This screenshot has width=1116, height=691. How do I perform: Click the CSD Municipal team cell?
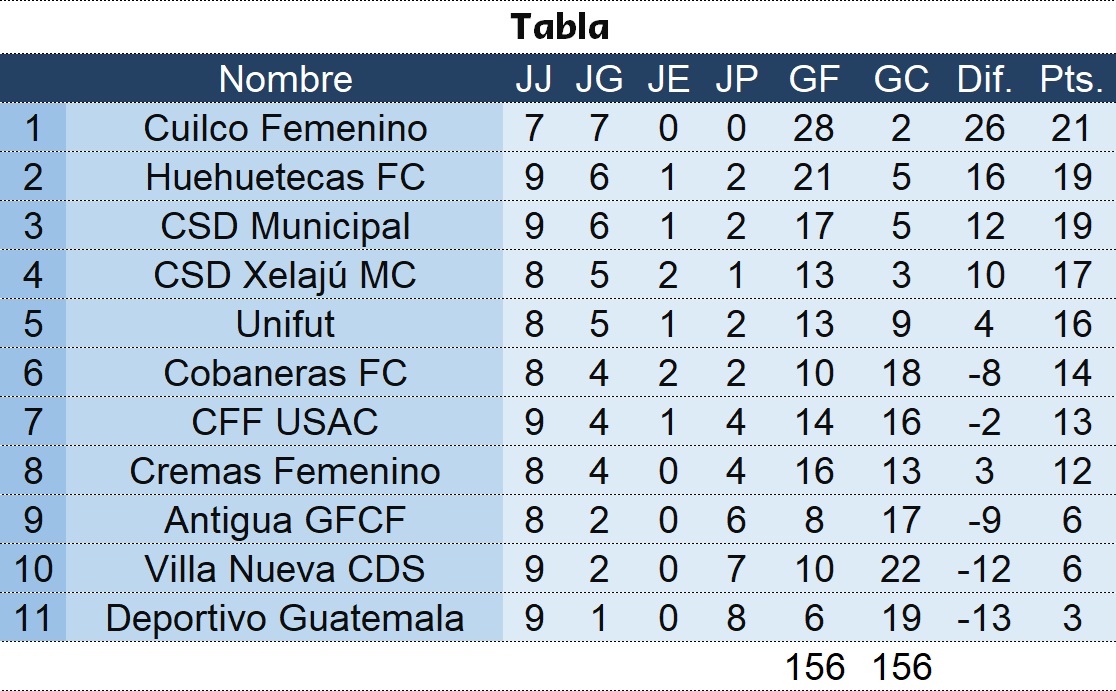coord(285,226)
